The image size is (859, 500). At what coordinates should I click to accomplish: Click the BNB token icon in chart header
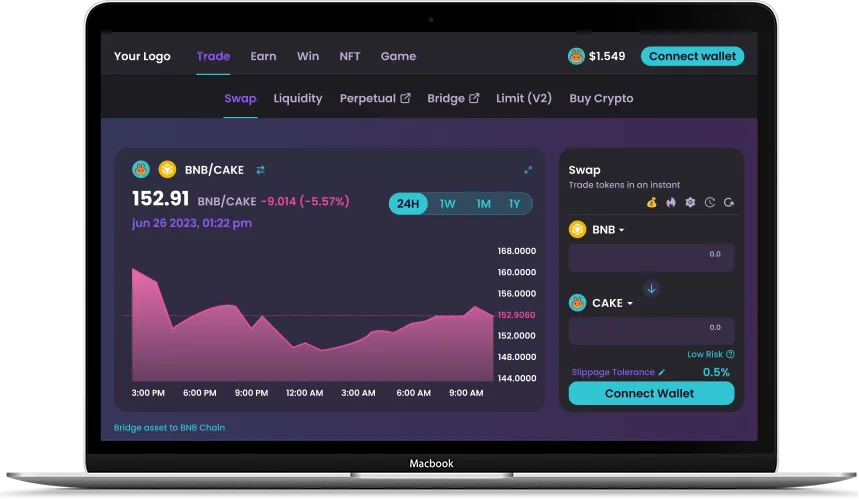pos(167,170)
